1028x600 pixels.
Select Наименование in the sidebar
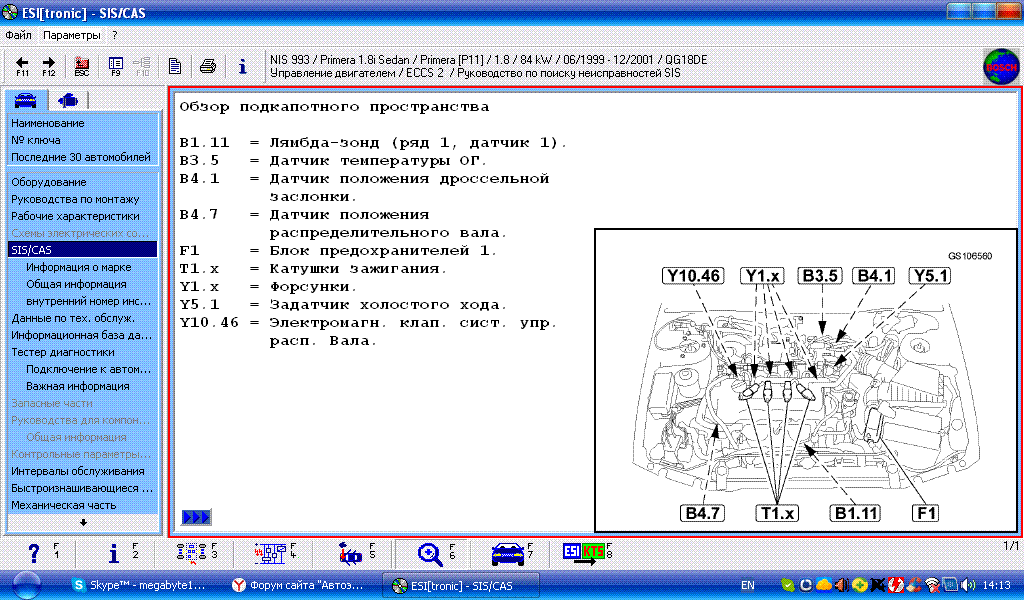tap(48, 123)
